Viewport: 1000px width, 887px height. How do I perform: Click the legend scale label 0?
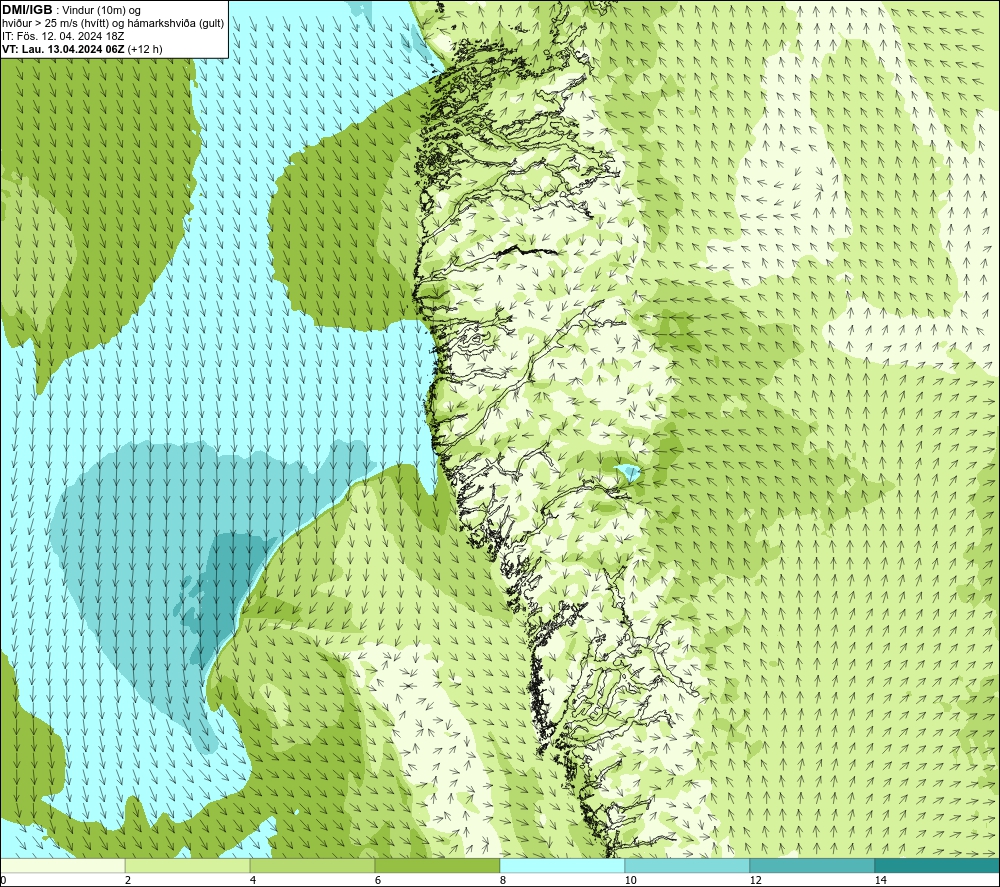click(3, 880)
